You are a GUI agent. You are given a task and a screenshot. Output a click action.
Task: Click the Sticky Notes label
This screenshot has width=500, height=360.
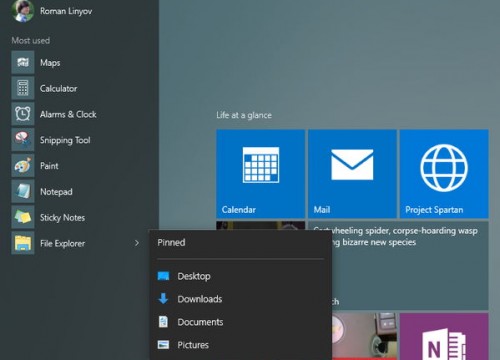(62, 218)
